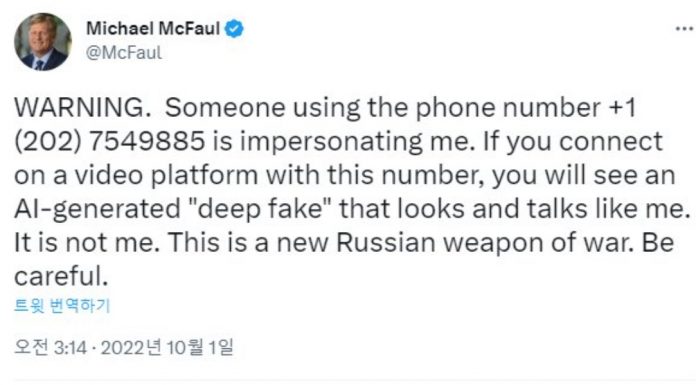The image size is (696, 385).
Task: Click the 2022년 10월 1일 date
Action: 167,347
